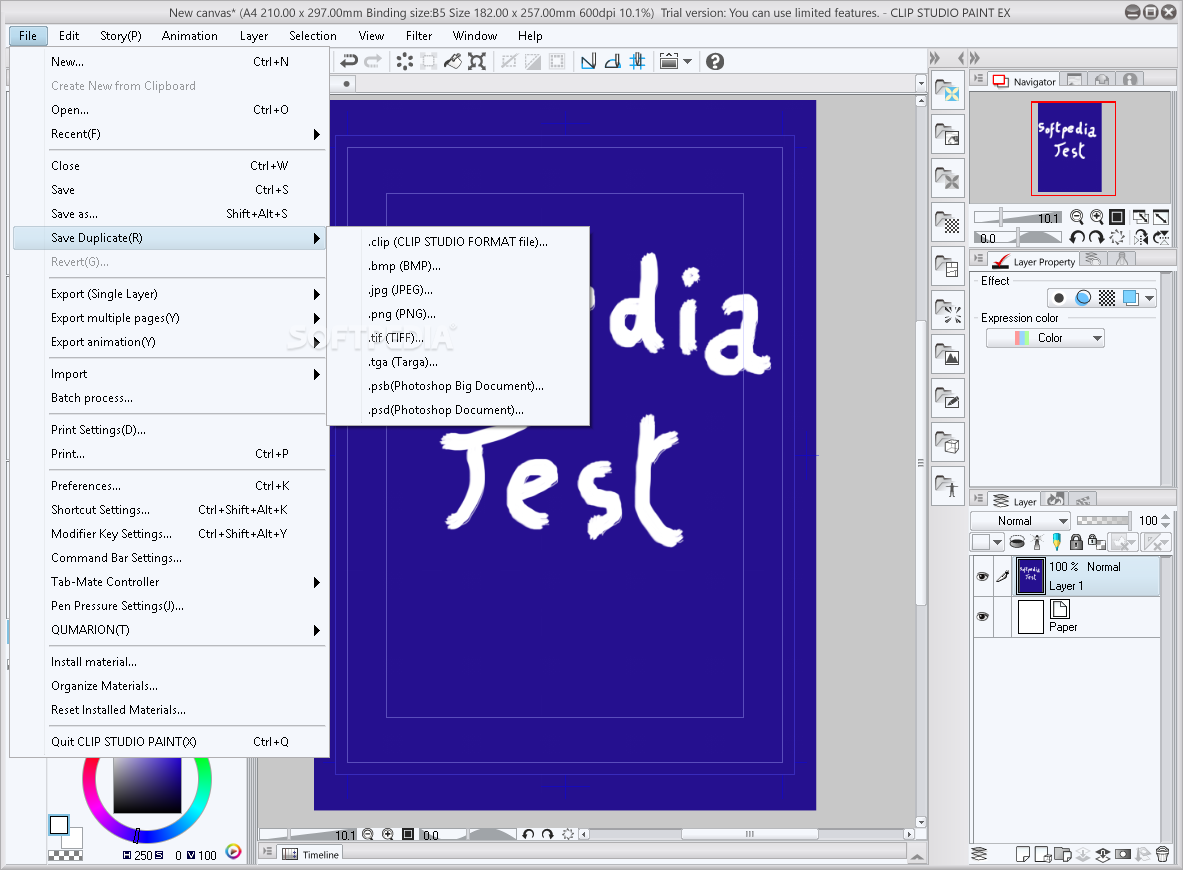
Task: Expand the Export (Single Layer) submenu
Action: coord(169,294)
